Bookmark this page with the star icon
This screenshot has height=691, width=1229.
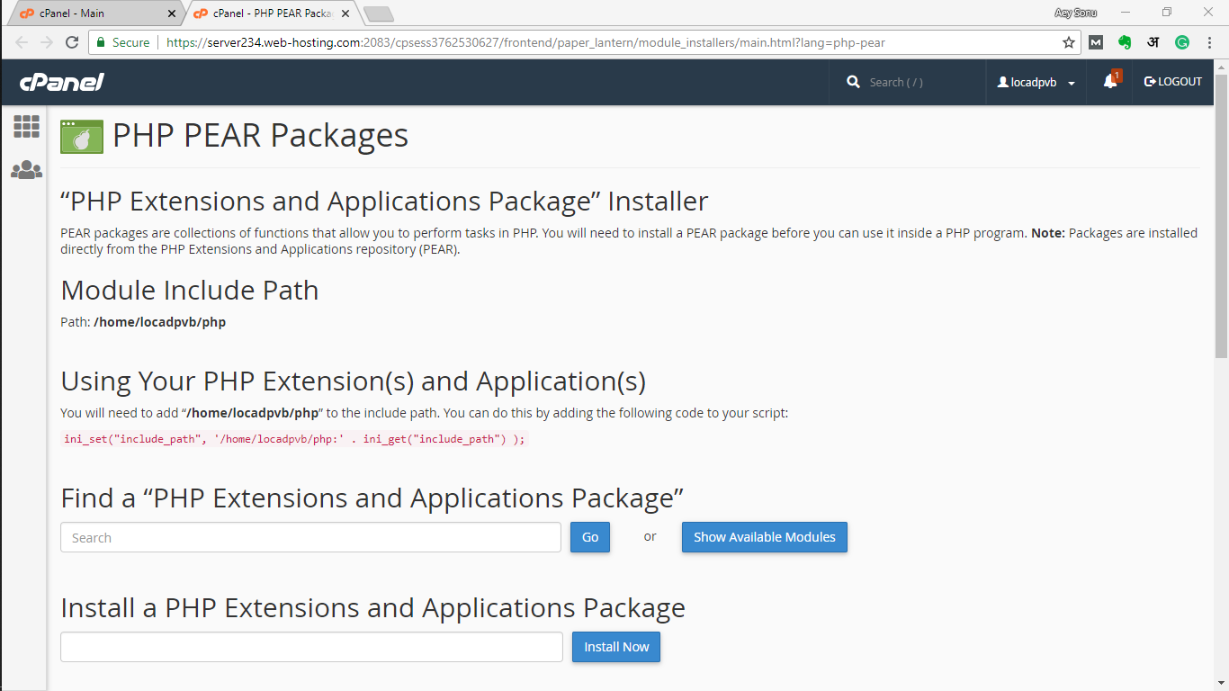click(x=1068, y=43)
